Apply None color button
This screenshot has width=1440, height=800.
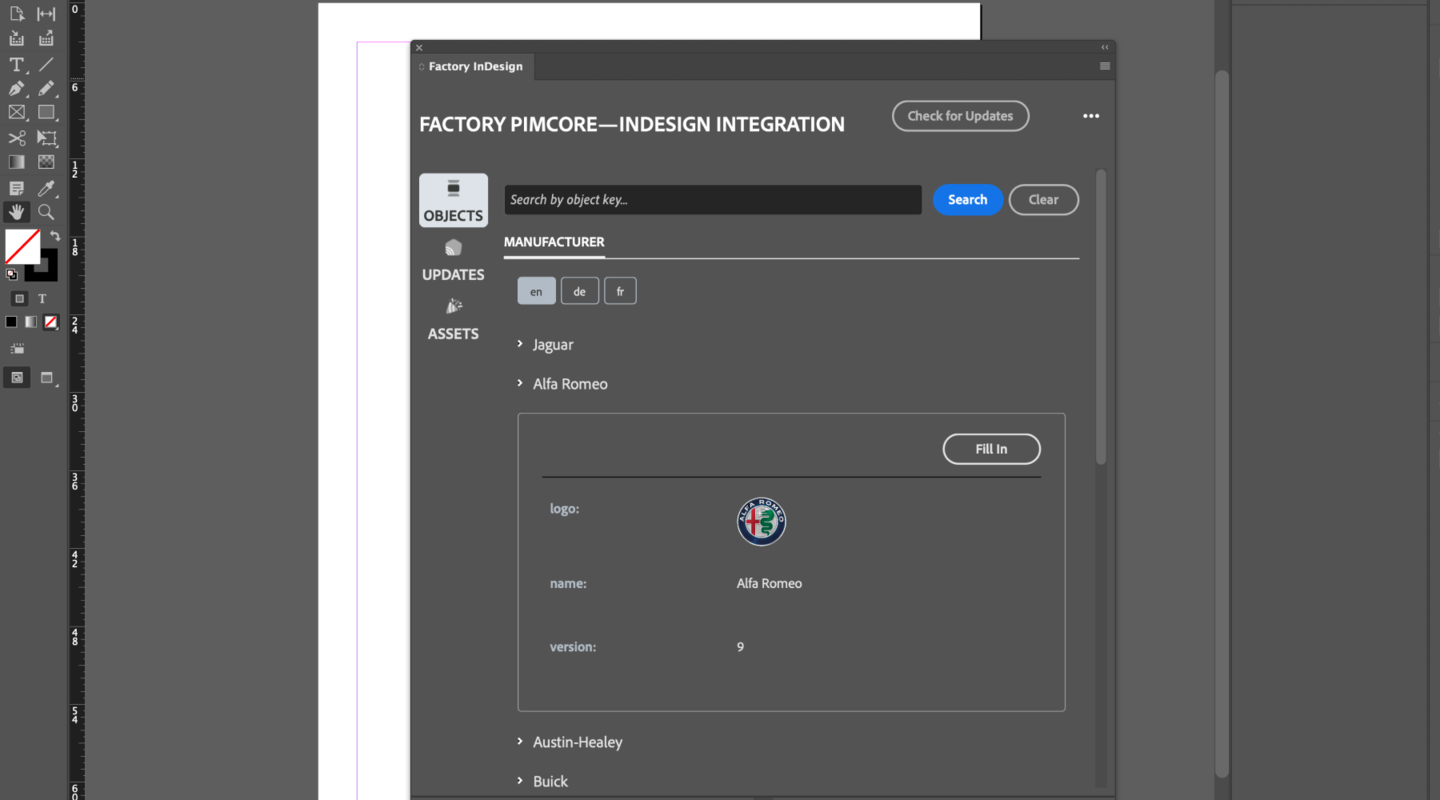[51, 322]
